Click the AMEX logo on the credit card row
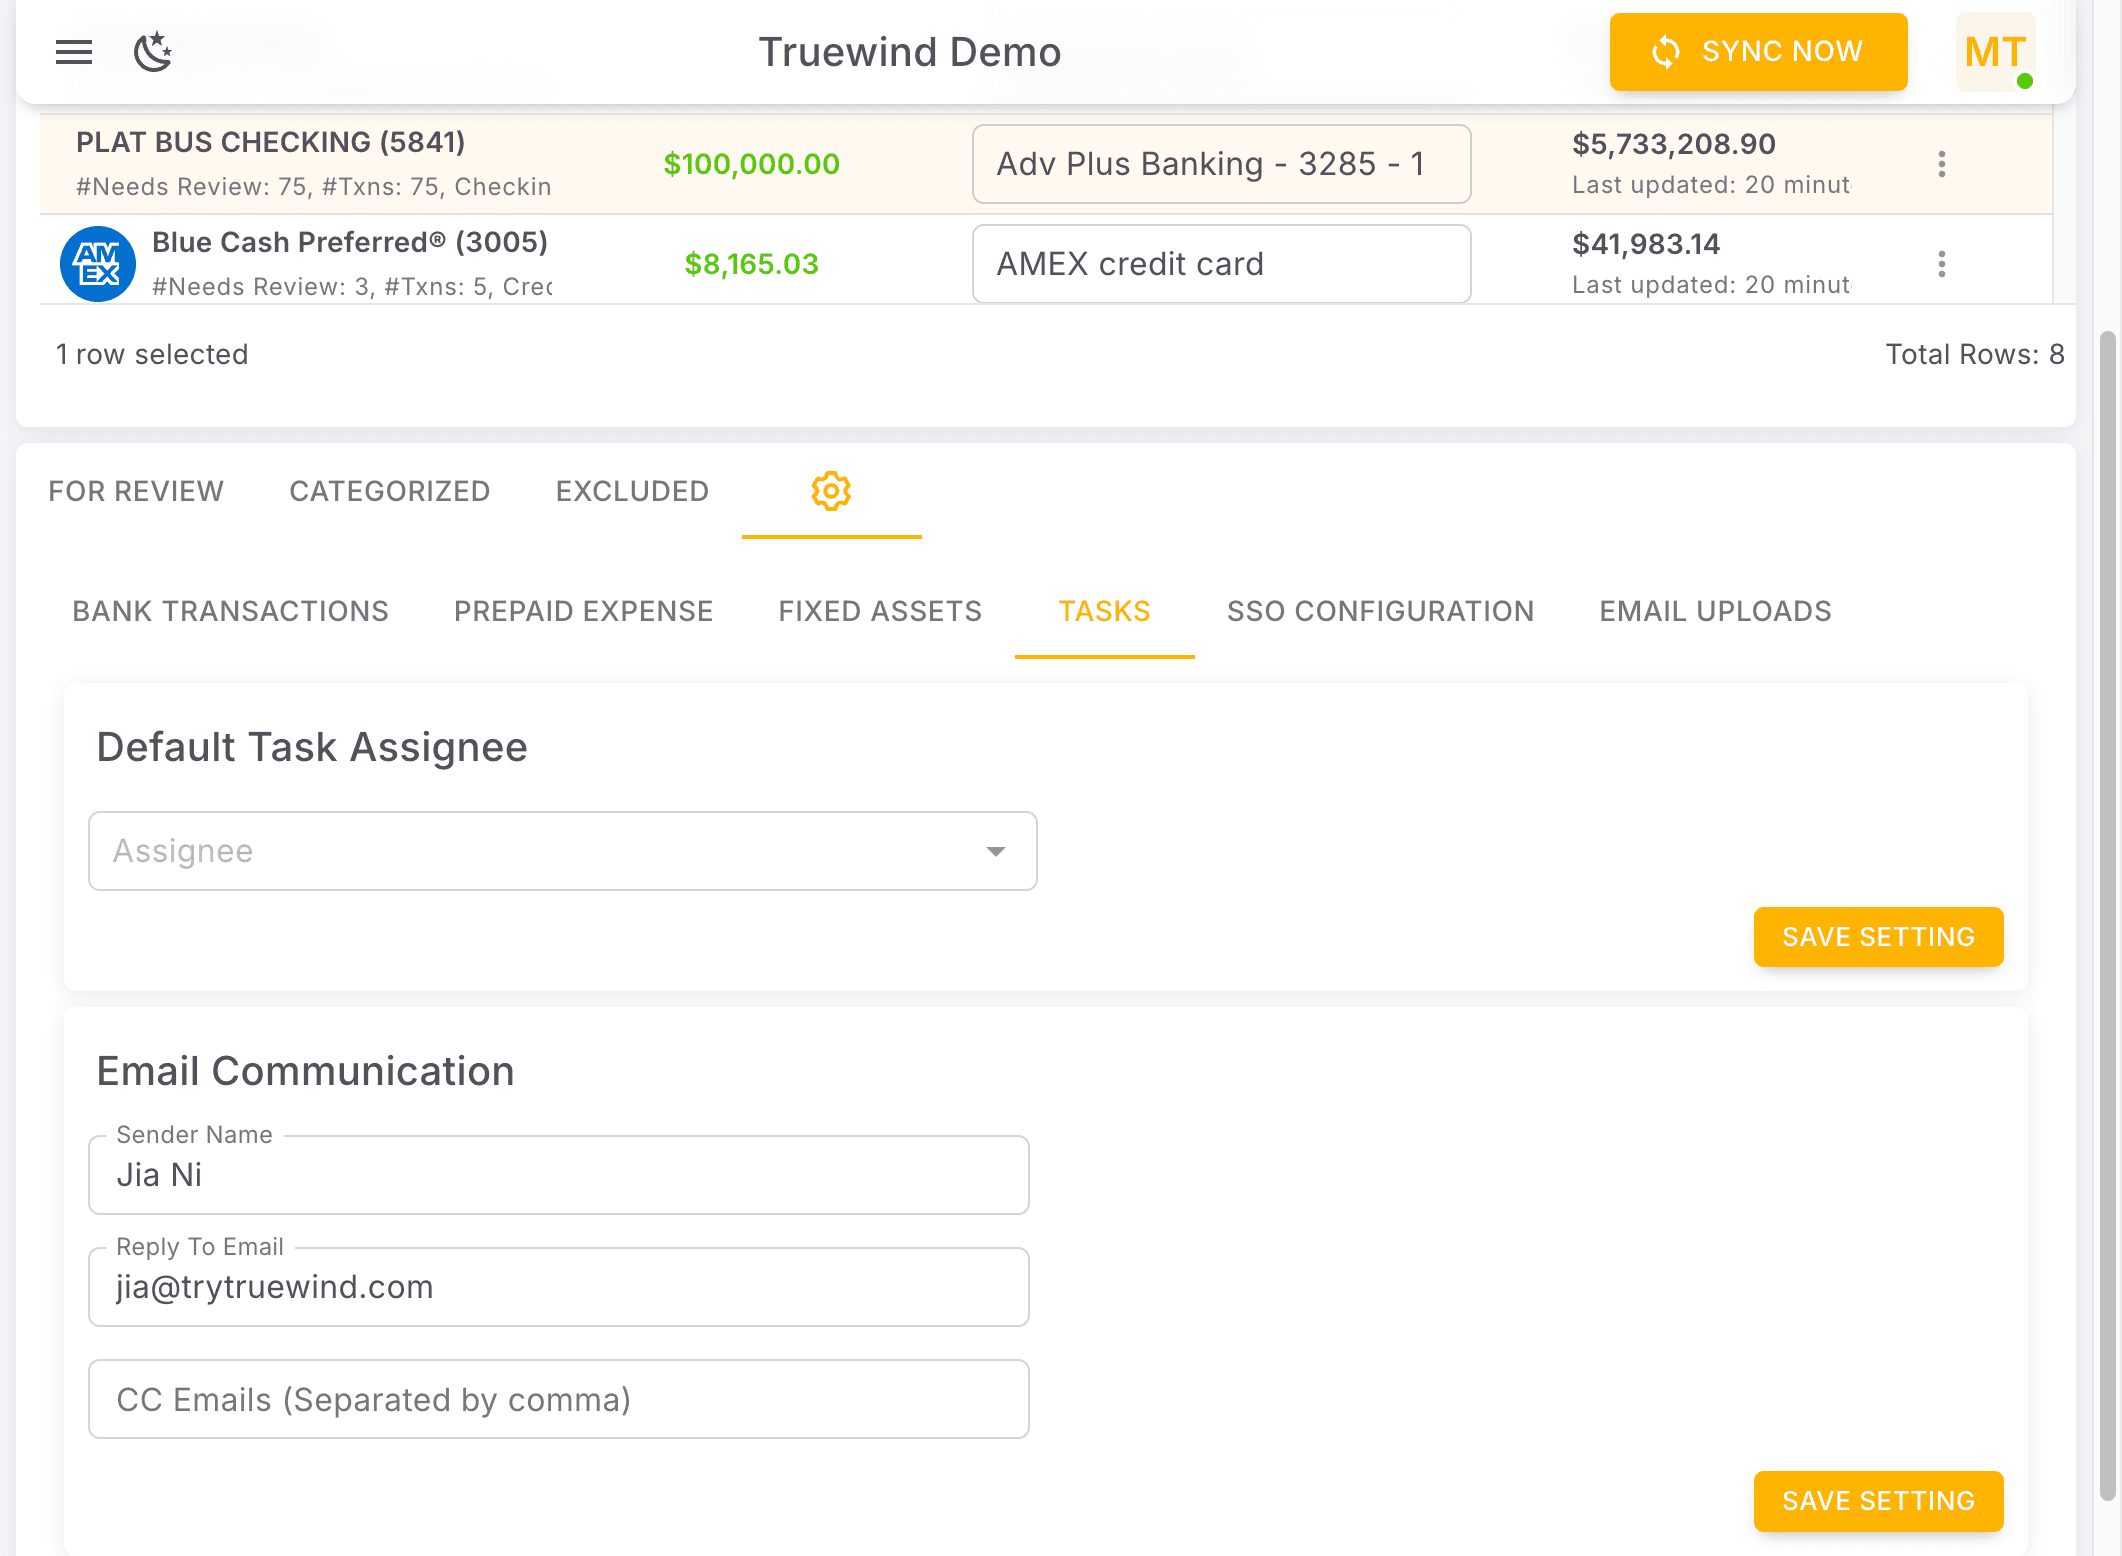 (98, 263)
